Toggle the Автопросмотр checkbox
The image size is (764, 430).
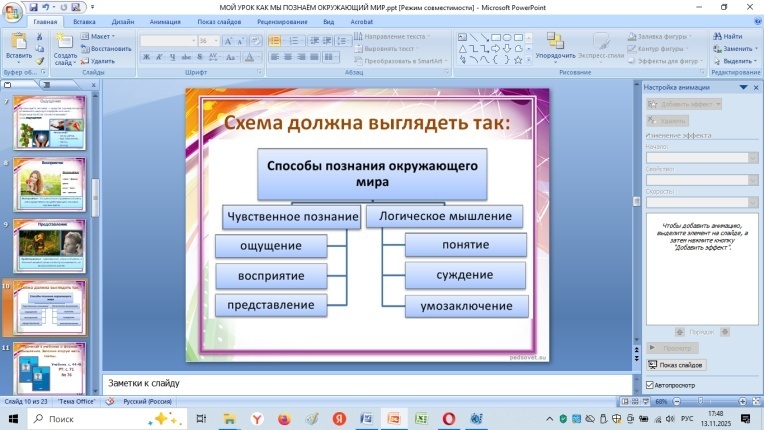[x=650, y=385]
